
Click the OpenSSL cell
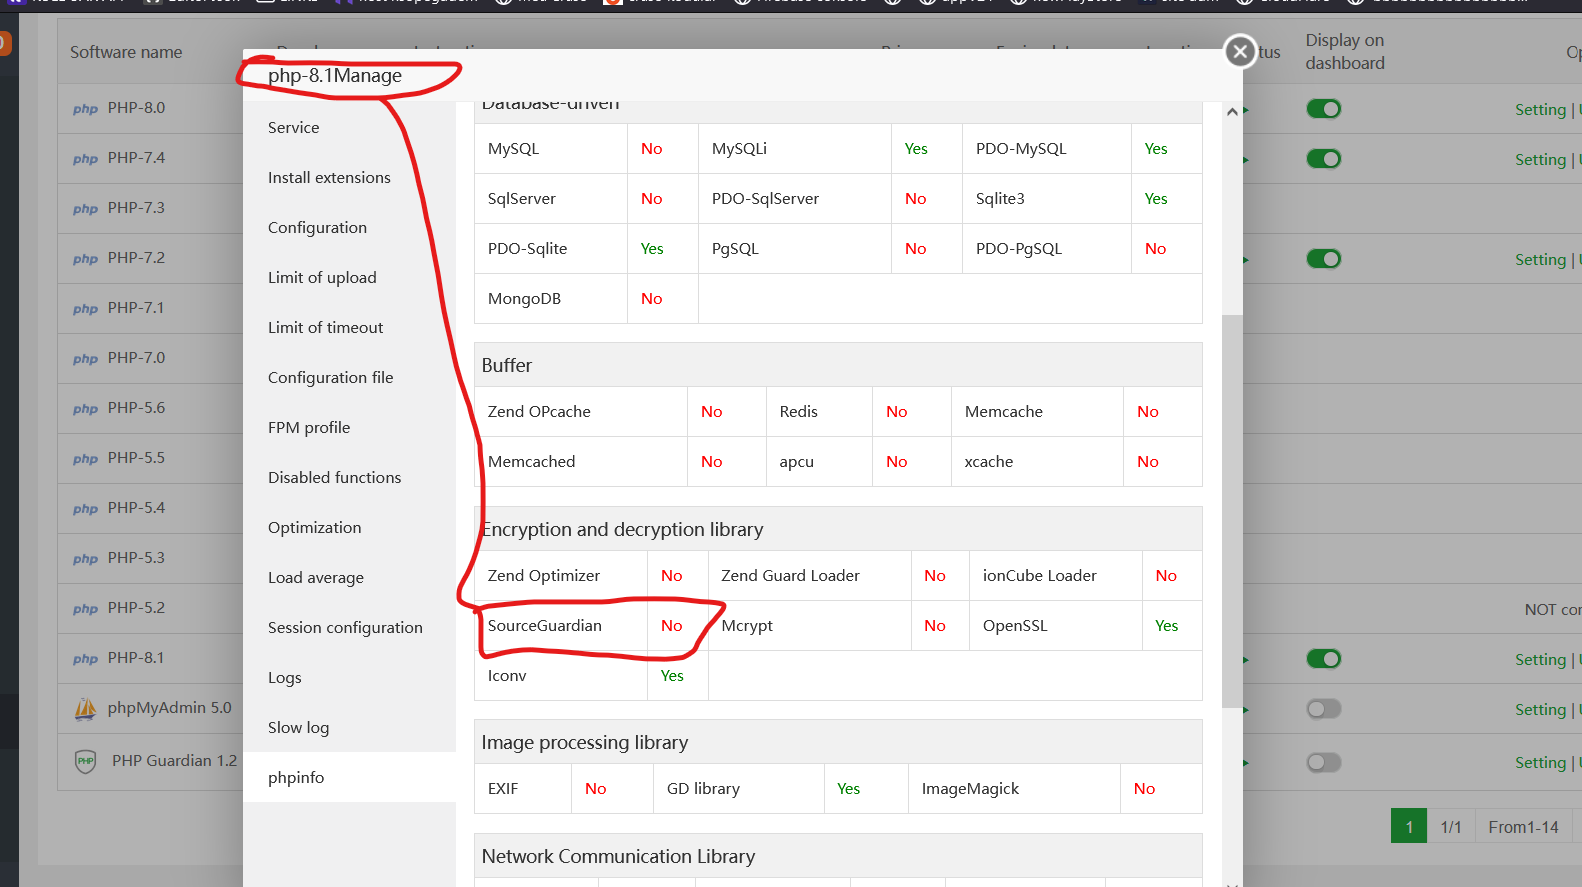click(1056, 625)
